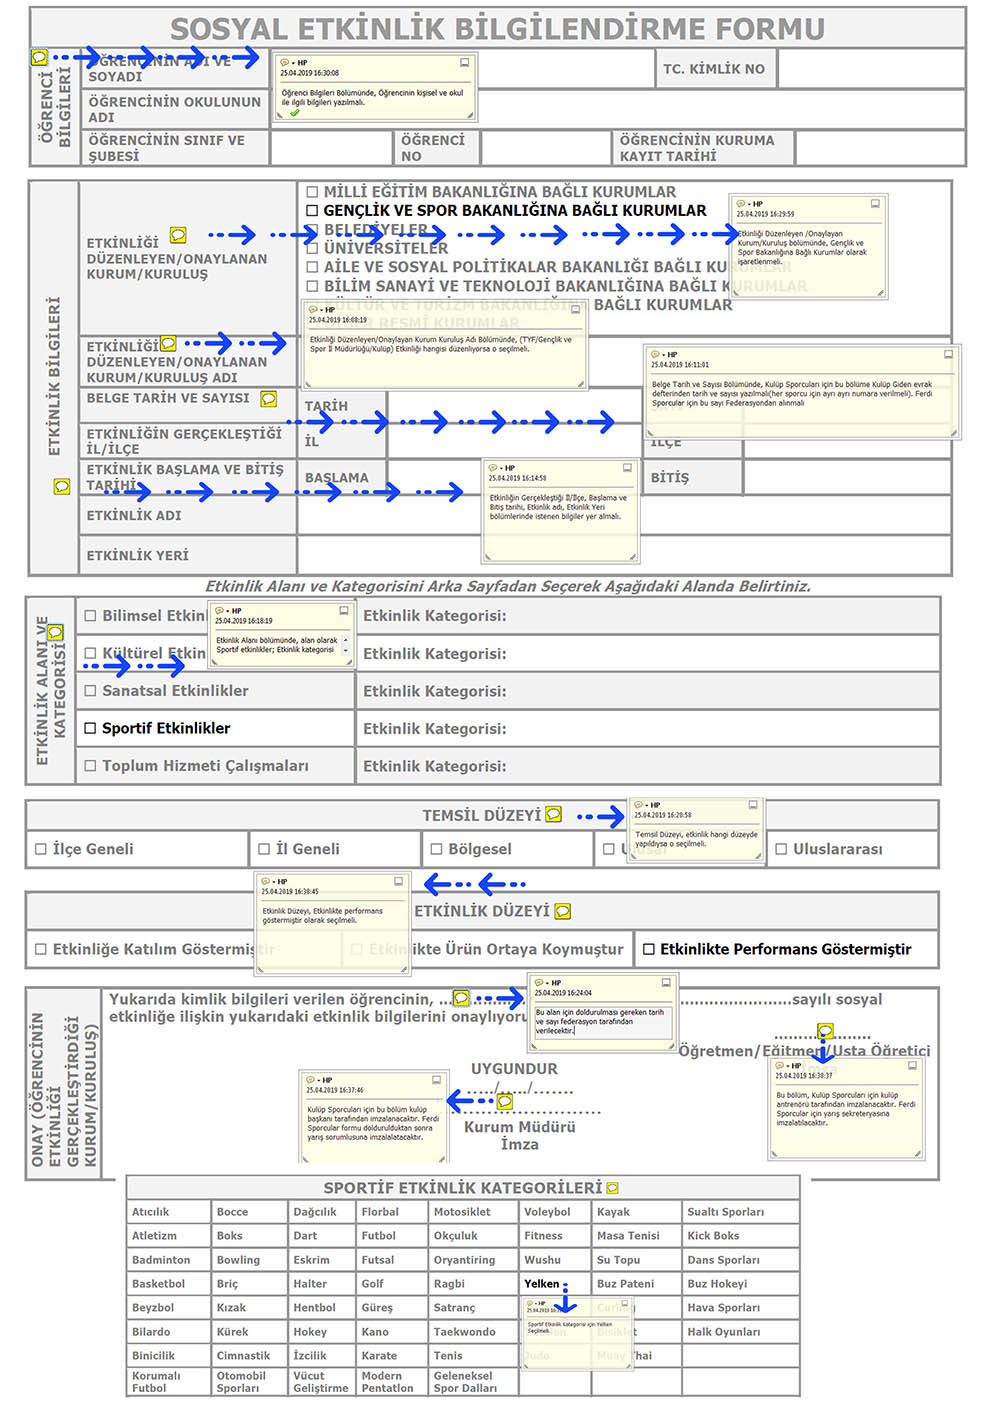
Task: Minimize the note about Kurum Kuruluş Adı Bölümünde
Action: (576, 310)
